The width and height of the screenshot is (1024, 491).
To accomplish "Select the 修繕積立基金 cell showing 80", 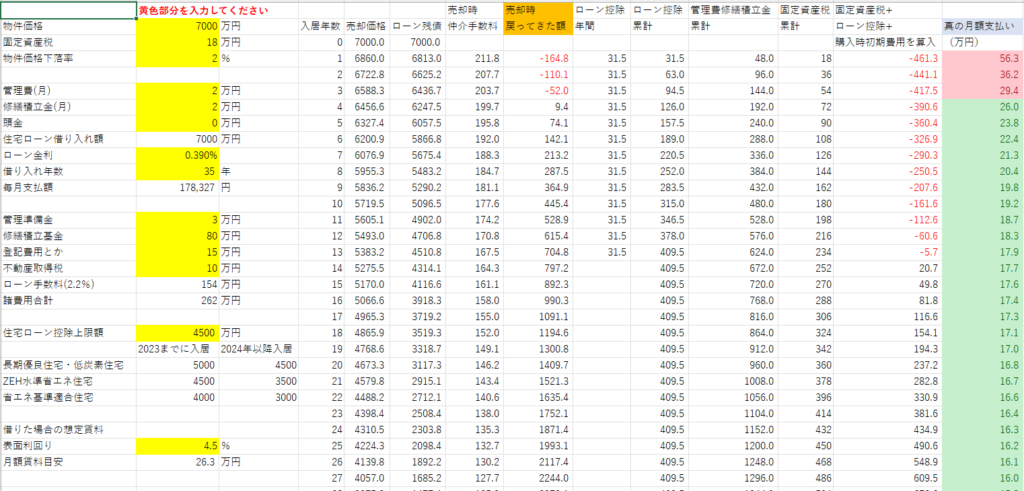I will [x=178, y=235].
